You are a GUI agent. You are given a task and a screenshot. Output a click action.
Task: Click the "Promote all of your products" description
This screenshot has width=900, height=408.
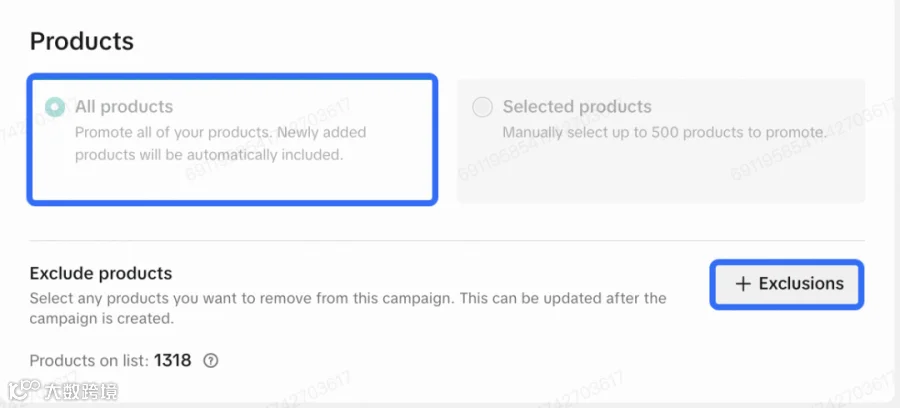pyautogui.click(x=220, y=144)
